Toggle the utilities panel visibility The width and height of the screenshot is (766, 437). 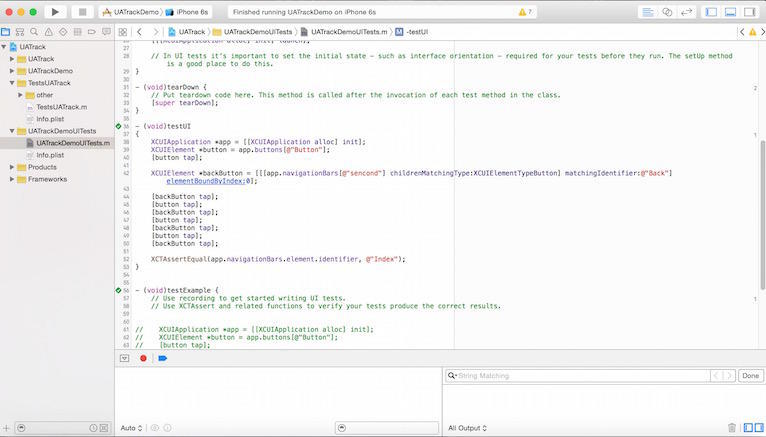(749, 12)
